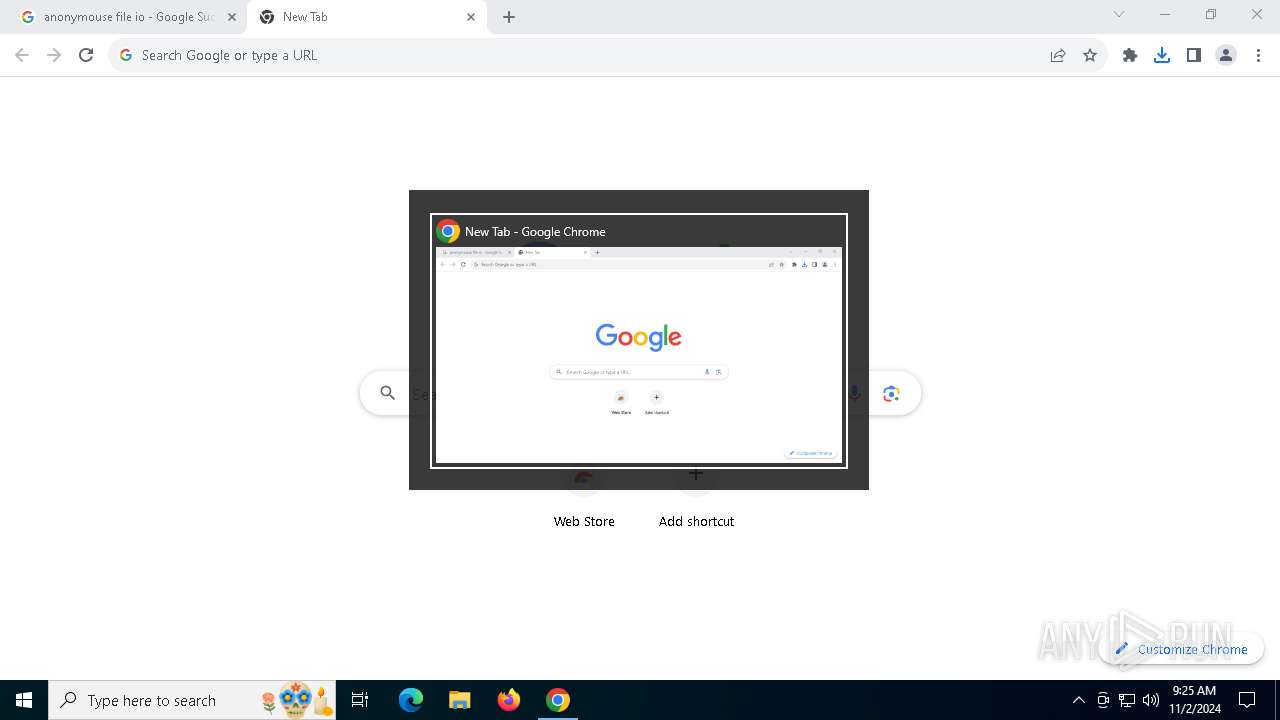Open the tab search dropdown chevron
This screenshot has height=720, width=1280.
click(1119, 14)
